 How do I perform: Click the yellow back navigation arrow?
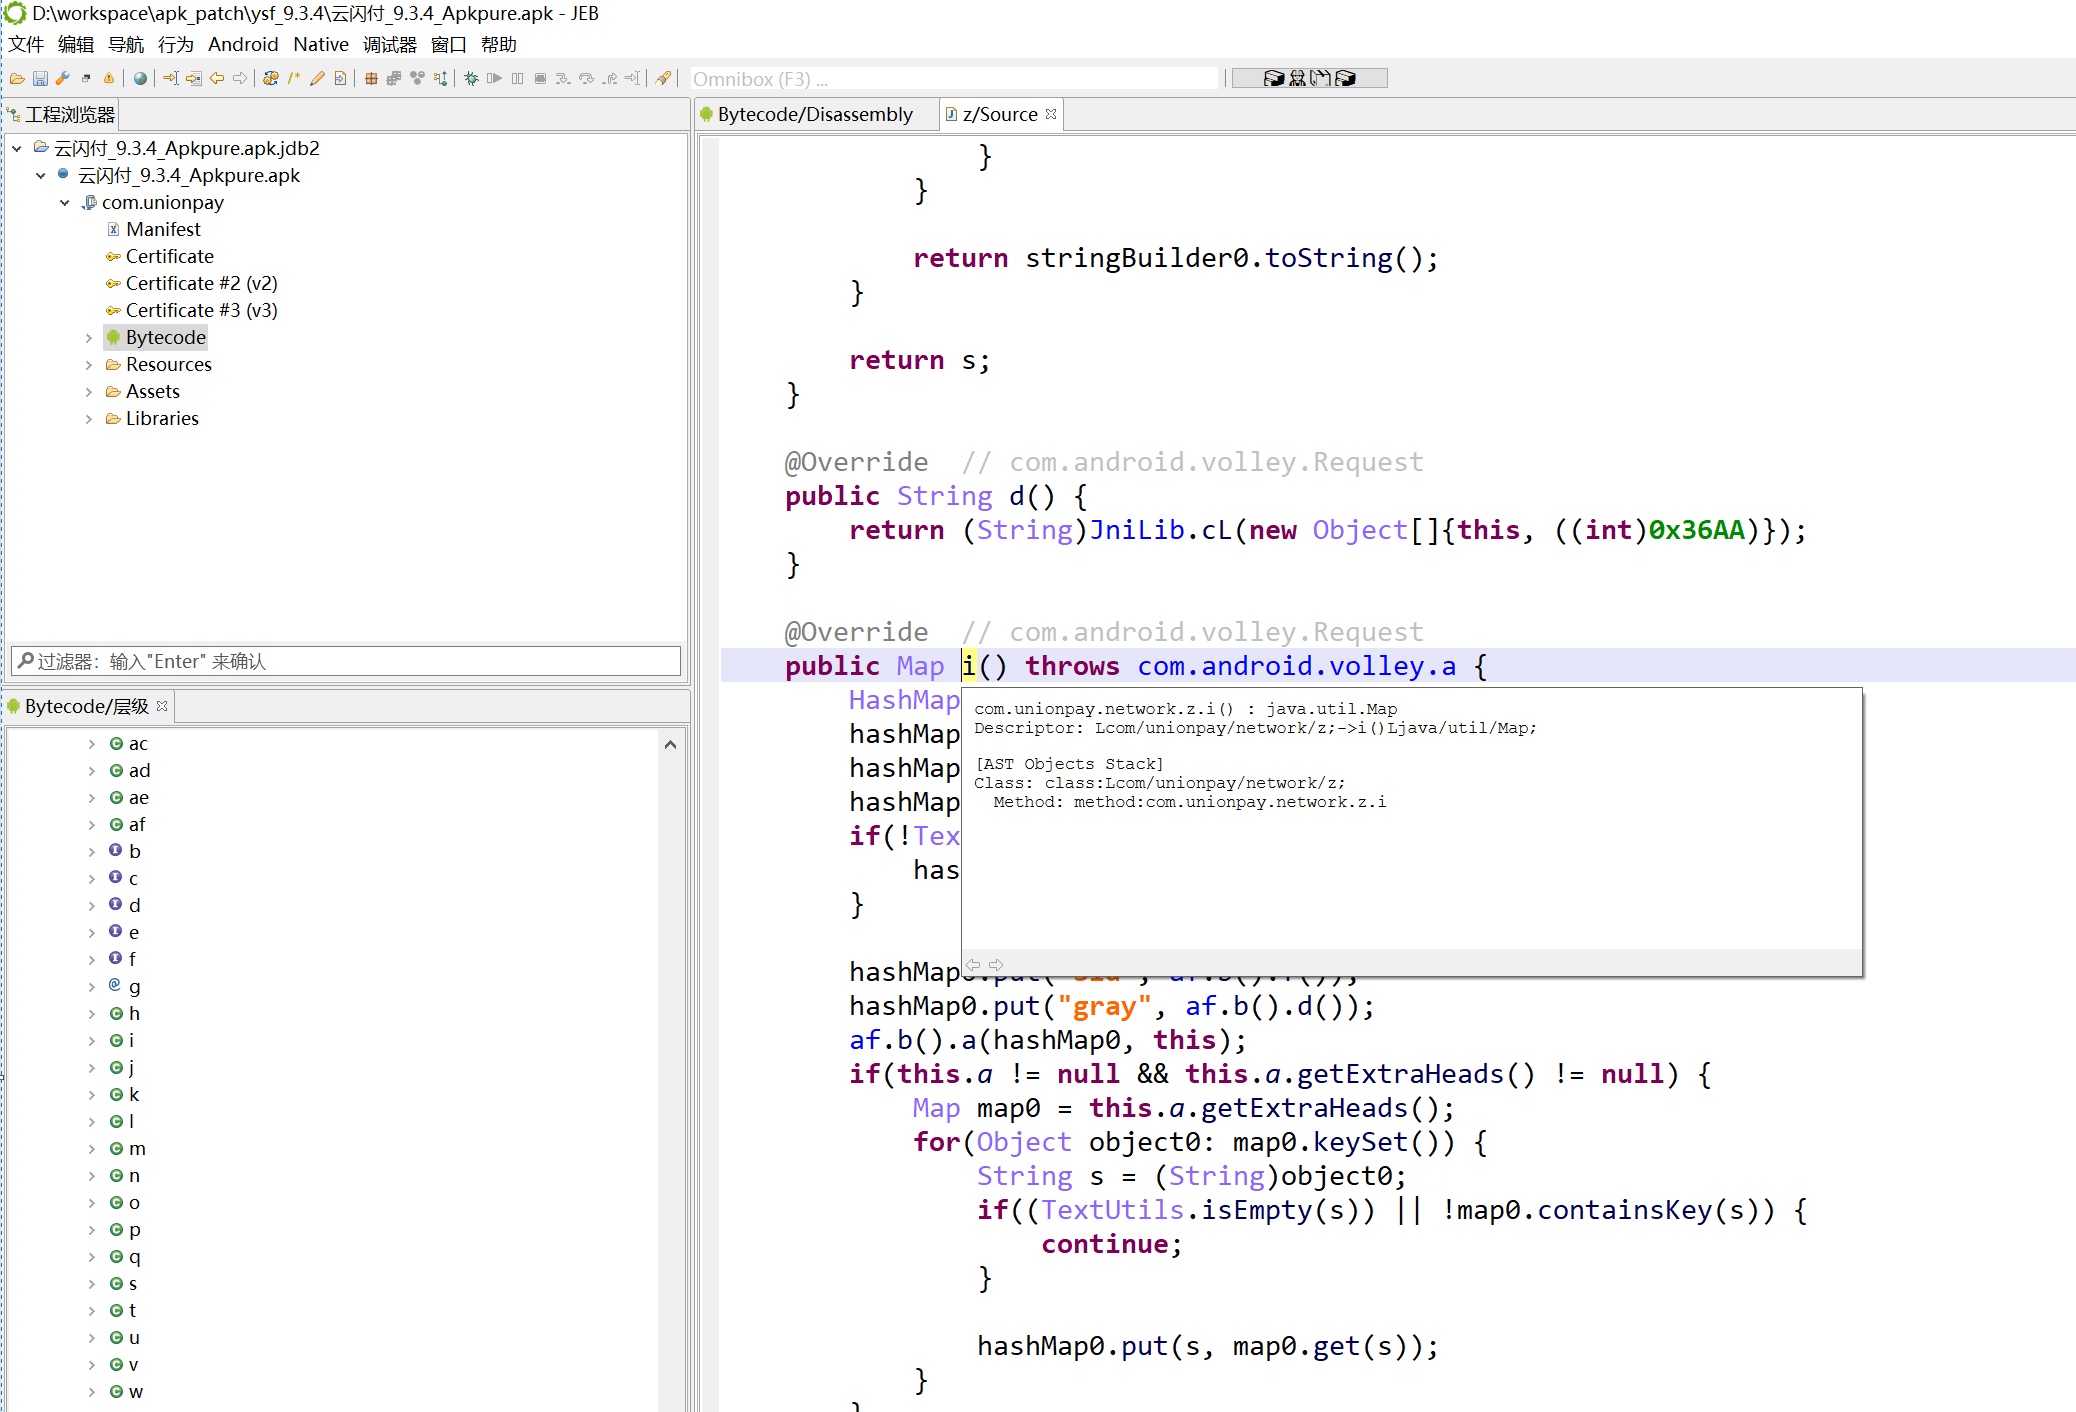pyautogui.click(x=217, y=79)
